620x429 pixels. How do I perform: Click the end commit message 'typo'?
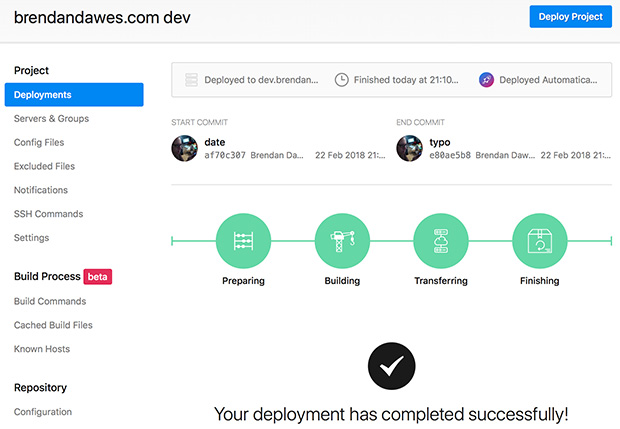tap(440, 143)
